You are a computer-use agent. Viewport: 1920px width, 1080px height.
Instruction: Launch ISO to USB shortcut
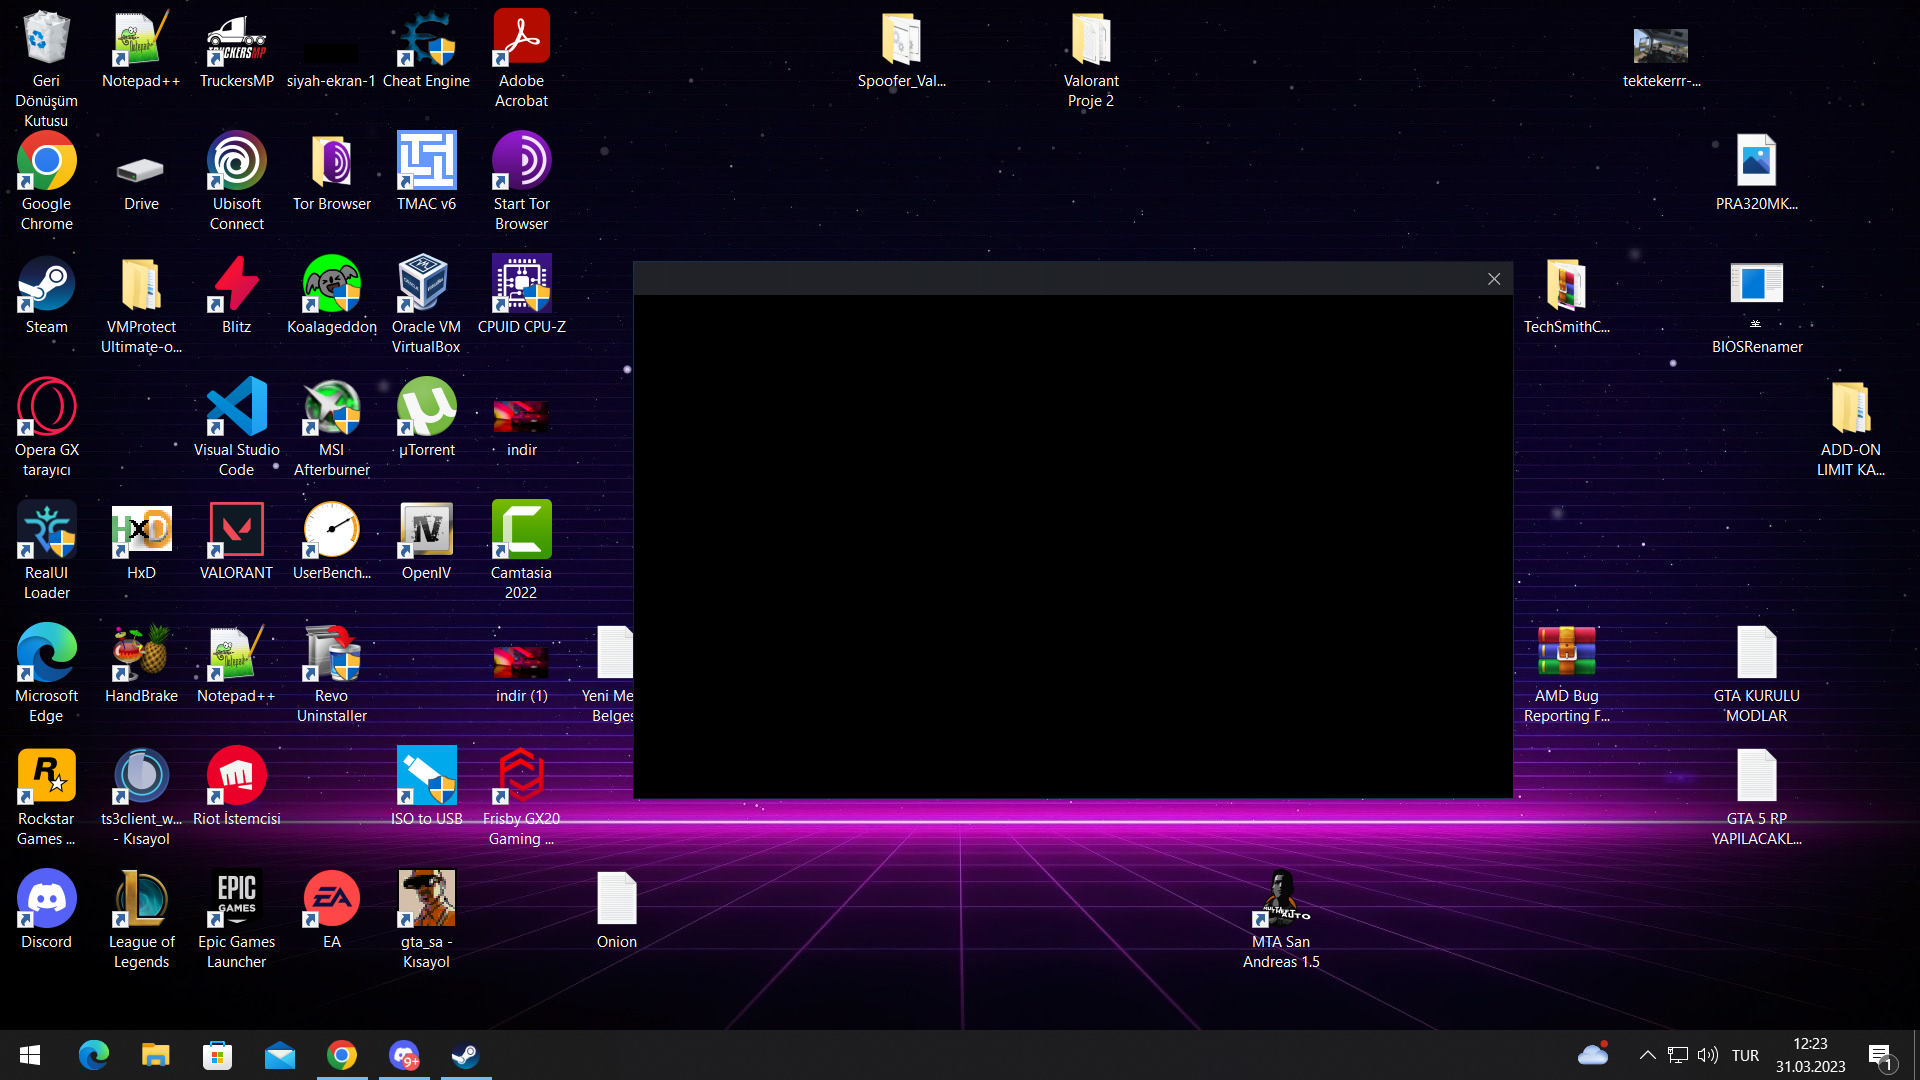426,787
